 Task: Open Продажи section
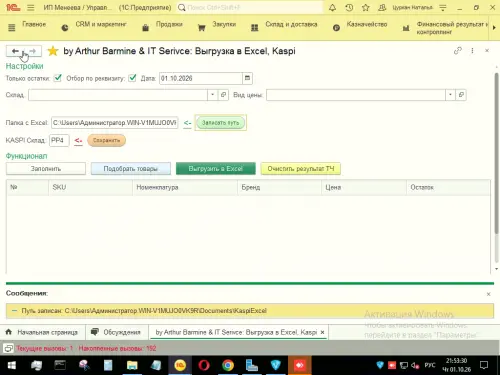(169, 24)
